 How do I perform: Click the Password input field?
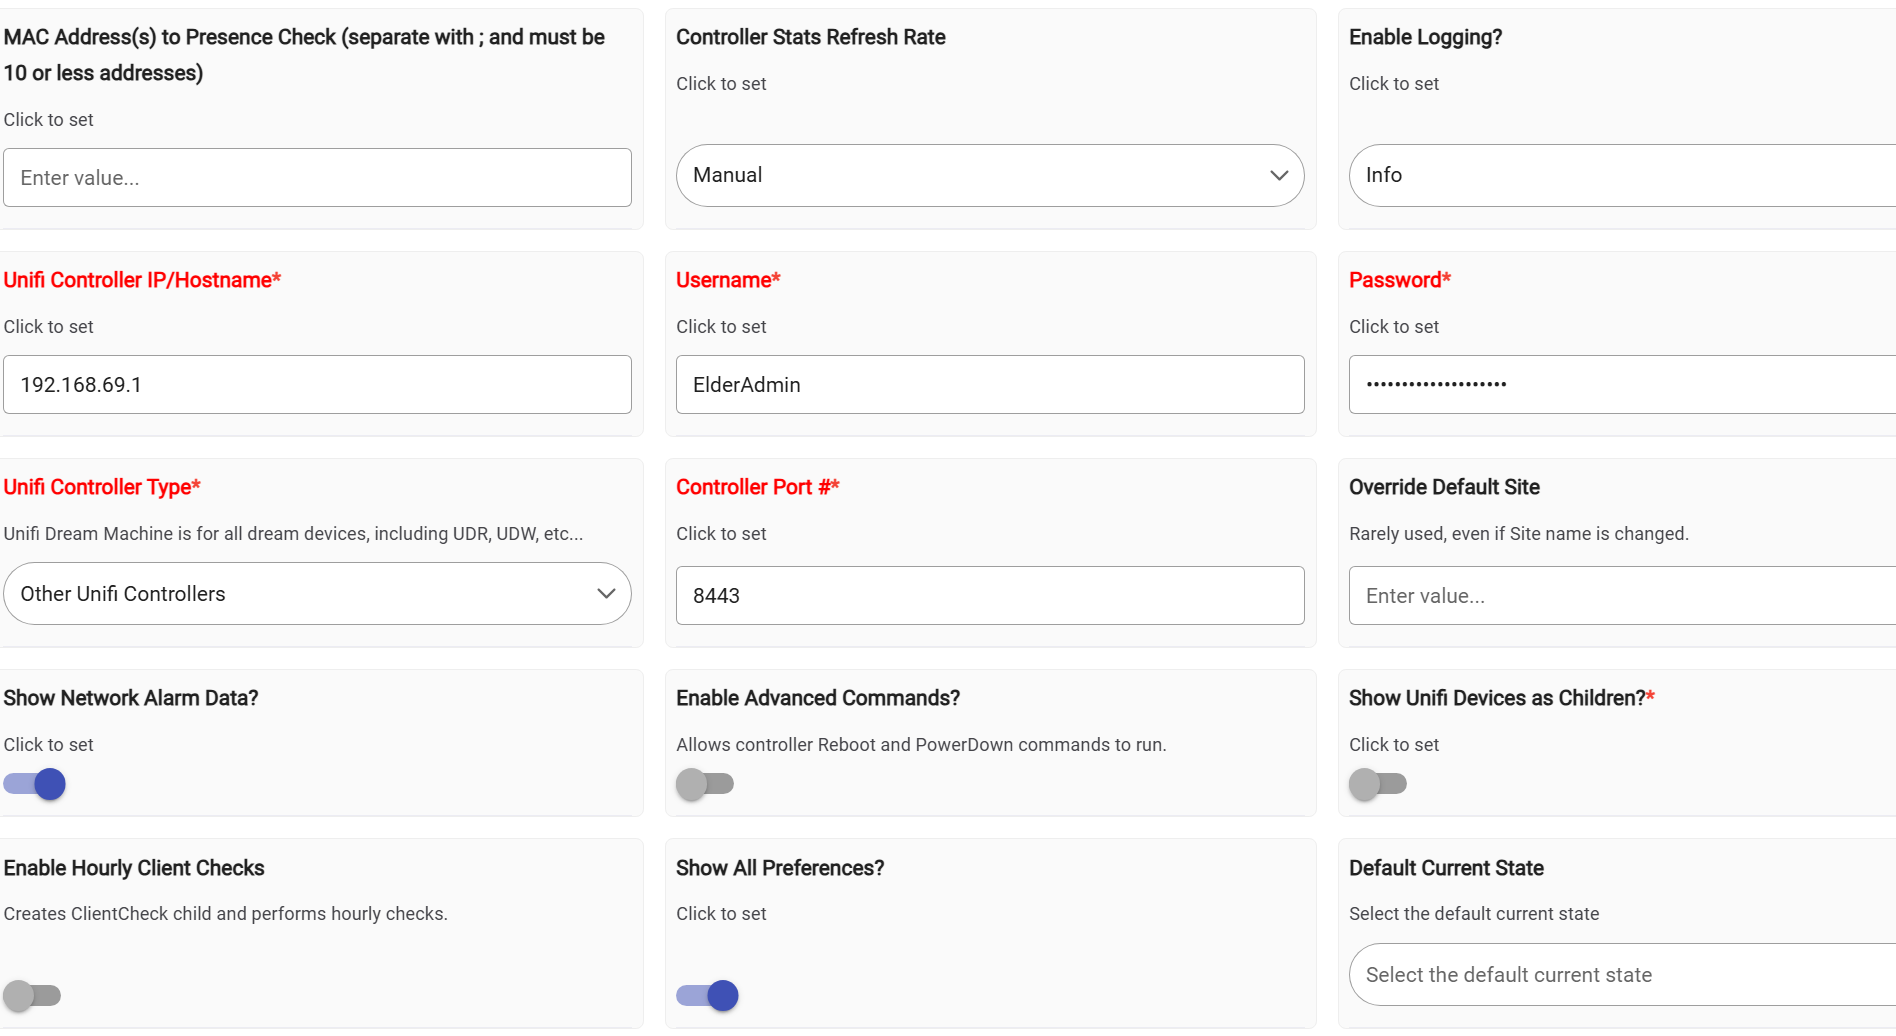point(1620,385)
